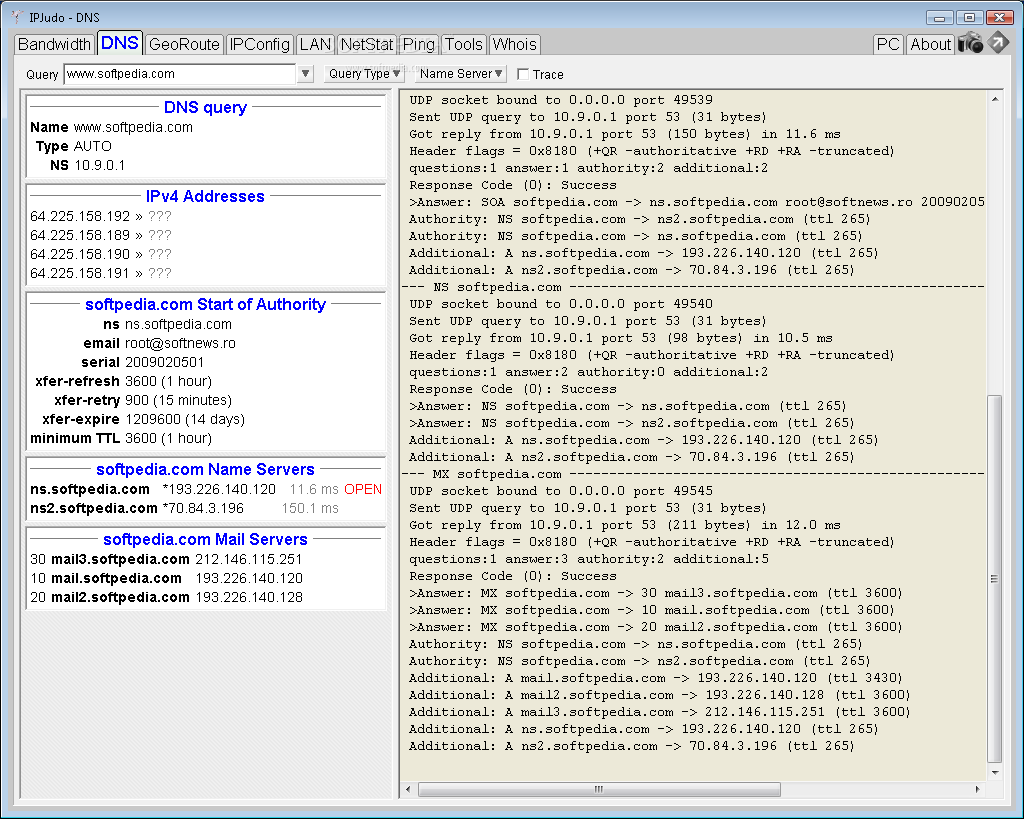This screenshot has height=819, width=1024.
Task: Click the '--- MX softpedia.com' log separator line
Action: coord(692,474)
